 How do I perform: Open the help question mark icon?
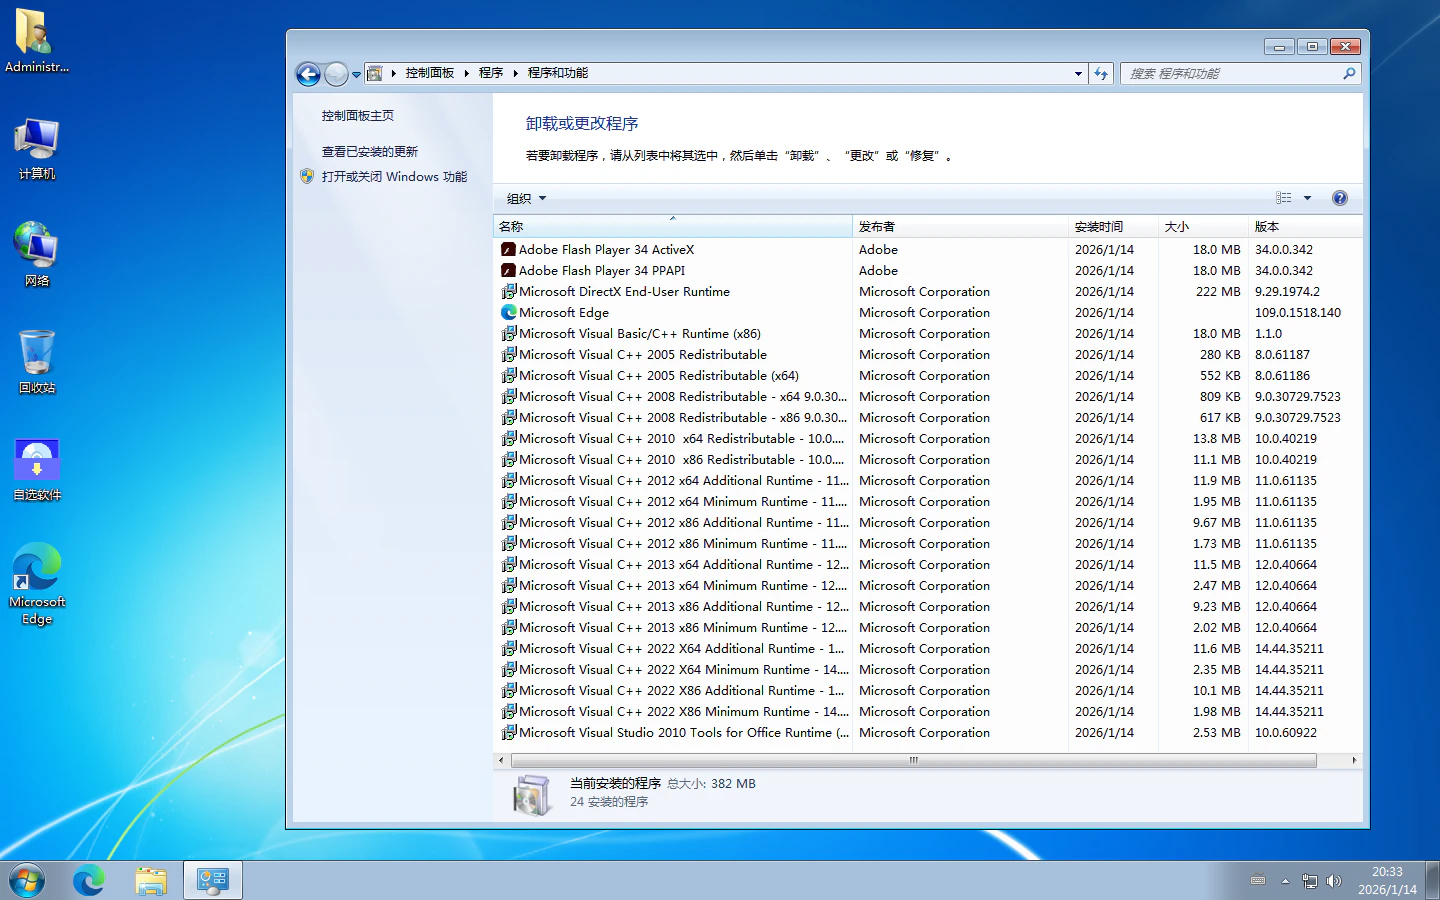click(1340, 198)
